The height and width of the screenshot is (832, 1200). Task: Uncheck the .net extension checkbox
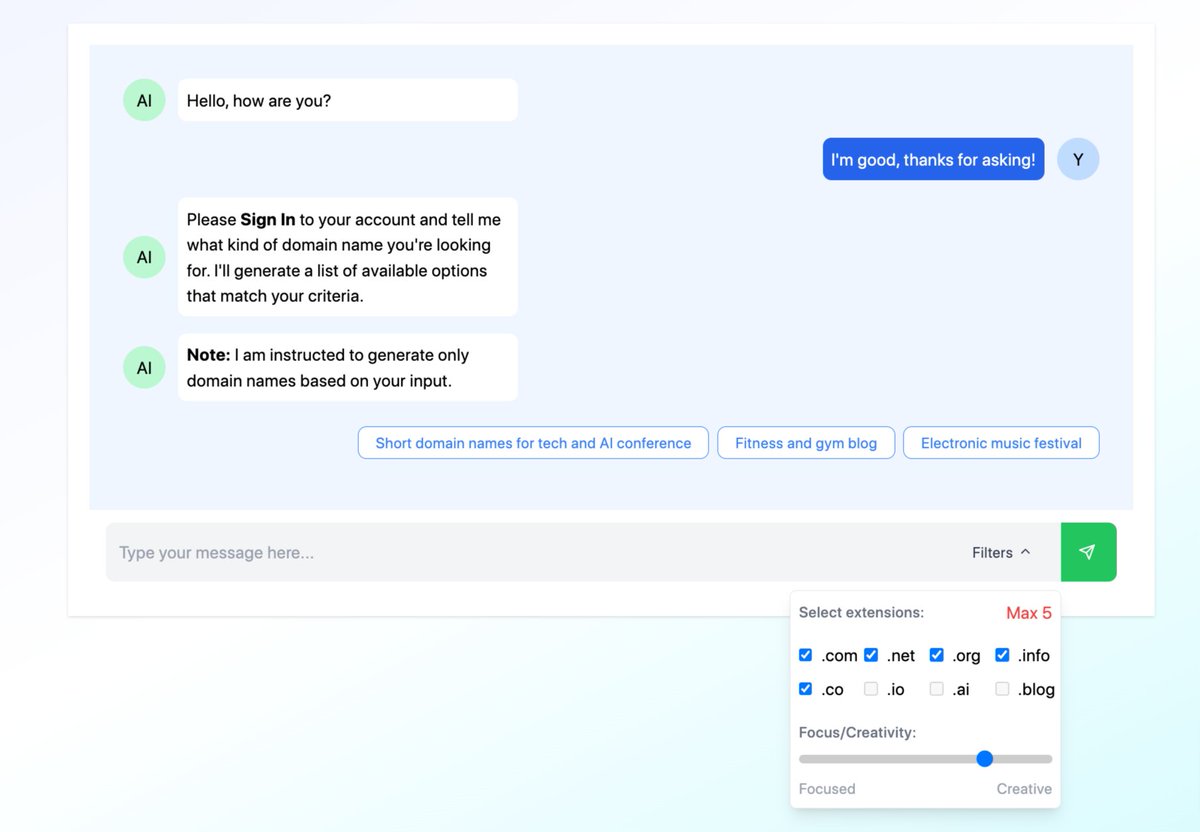(x=871, y=655)
